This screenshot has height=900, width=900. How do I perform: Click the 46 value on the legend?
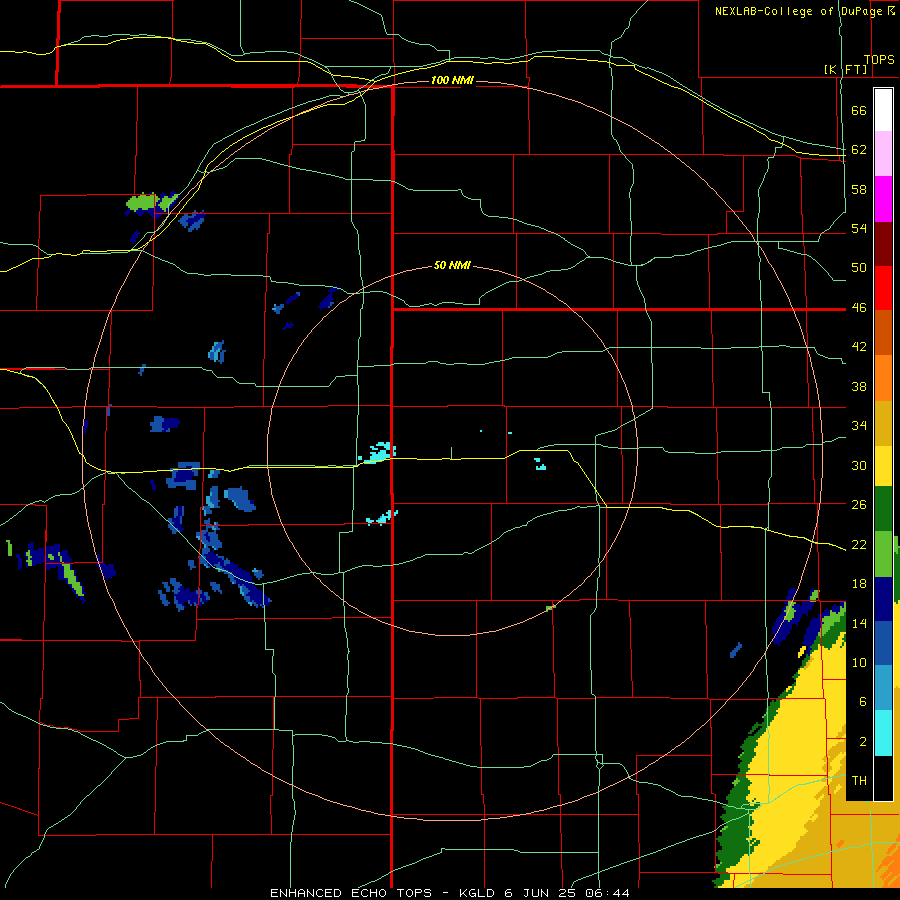click(859, 308)
